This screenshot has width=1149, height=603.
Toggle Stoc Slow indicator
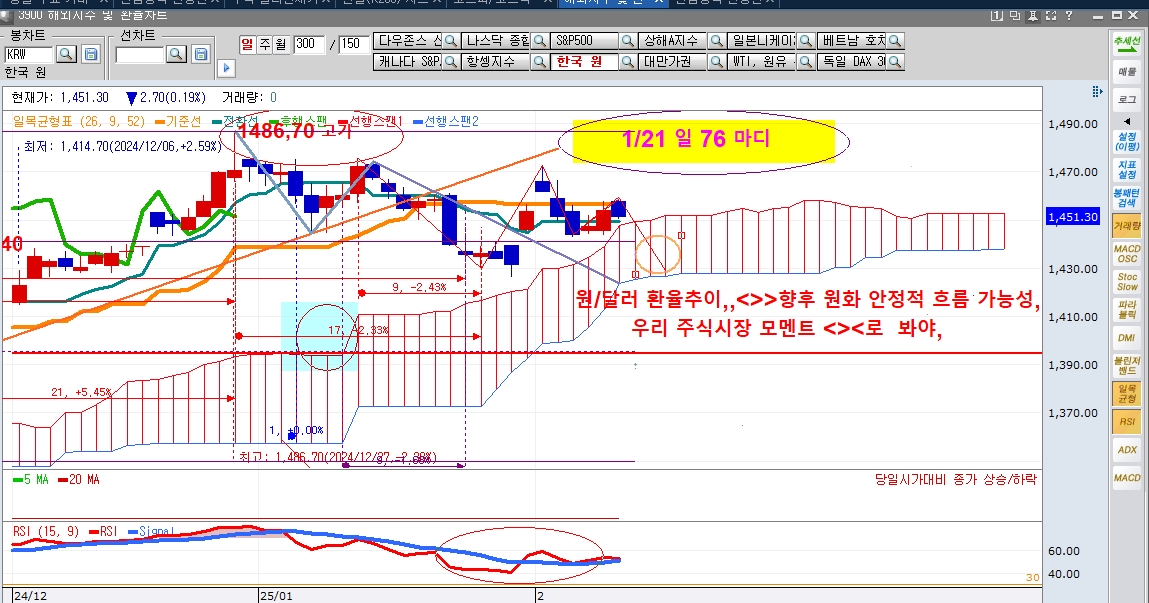1127,282
